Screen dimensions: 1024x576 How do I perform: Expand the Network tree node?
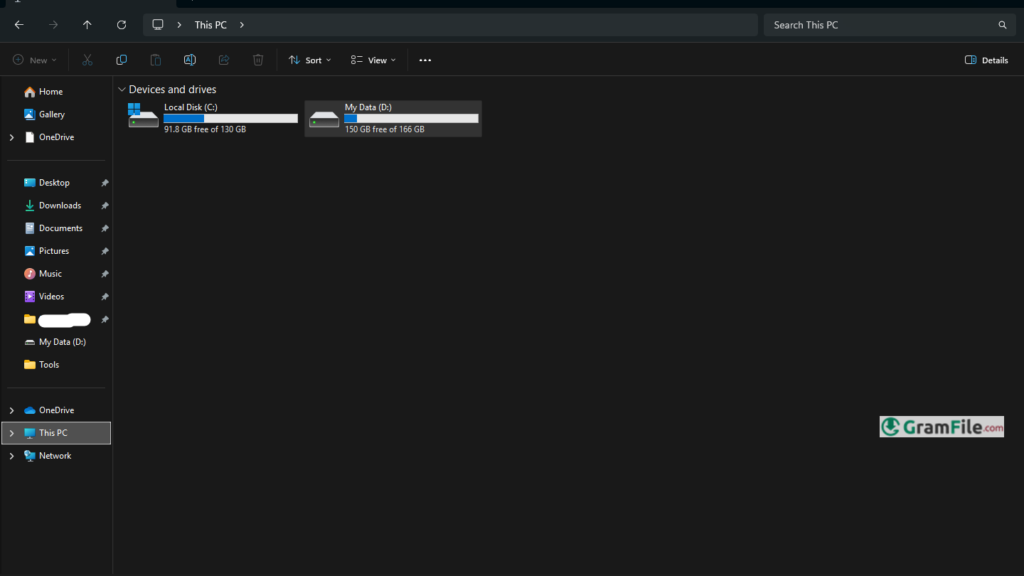coord(12,456)
